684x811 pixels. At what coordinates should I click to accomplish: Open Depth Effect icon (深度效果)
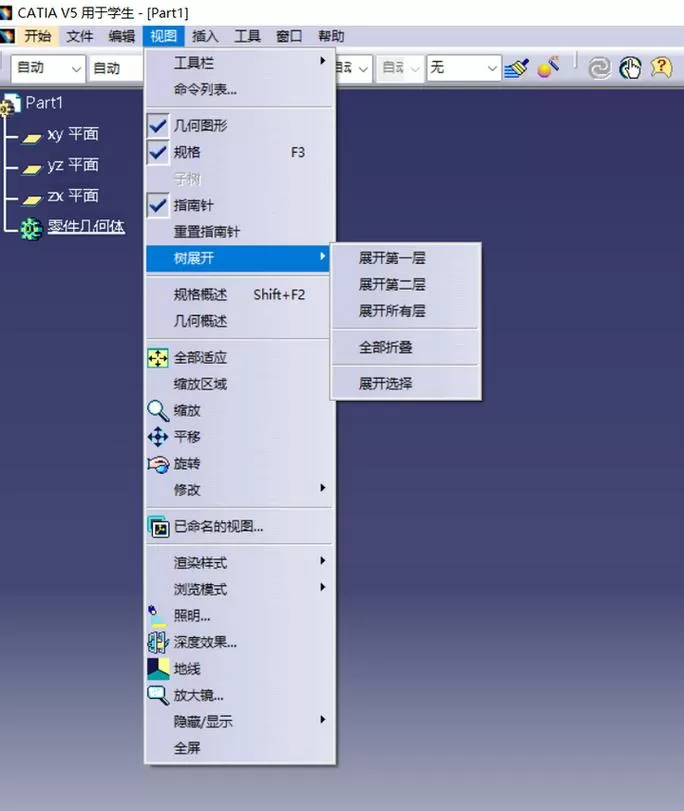(x=158, y=642)
